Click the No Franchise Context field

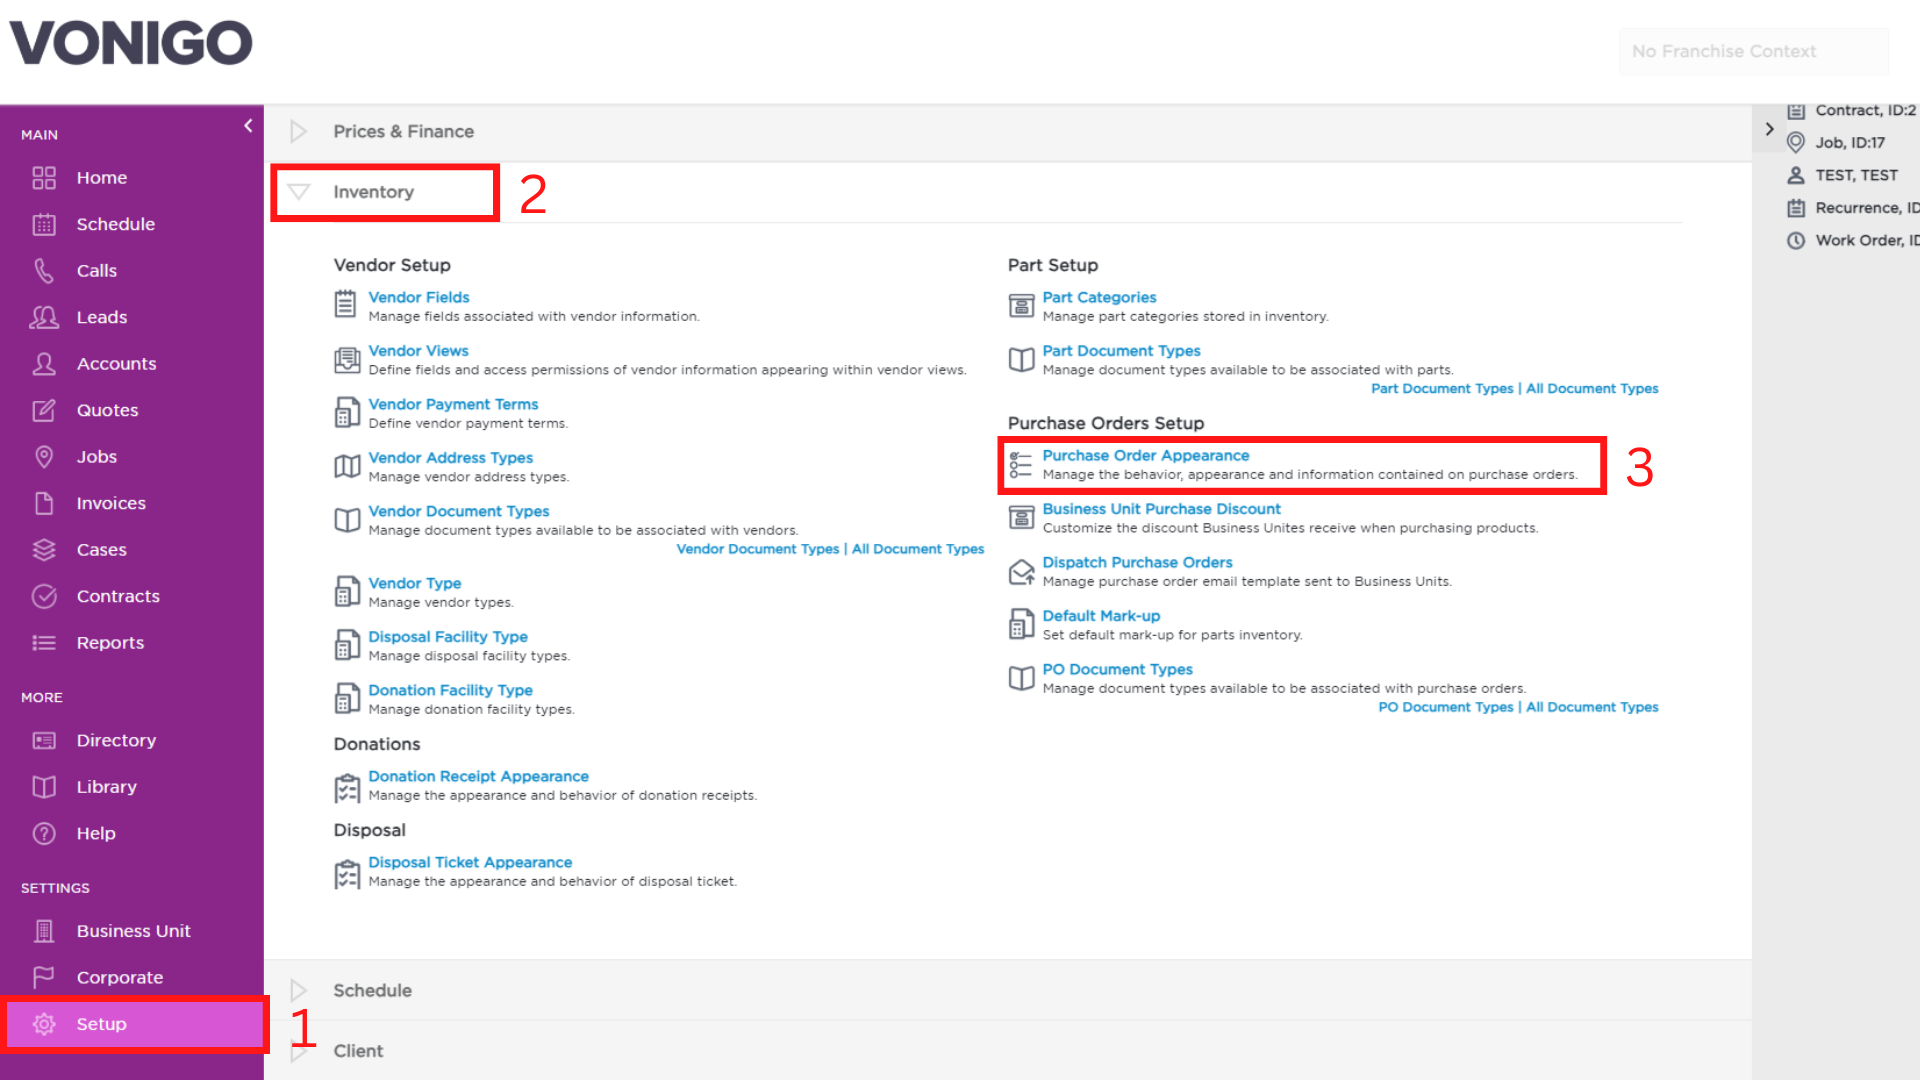click(1753, 51)
